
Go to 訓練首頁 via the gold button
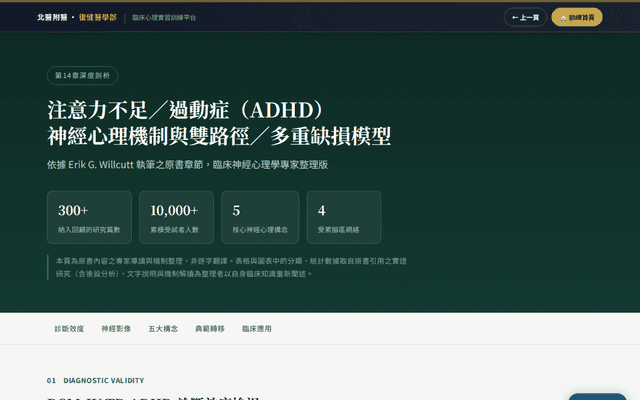[577, 17]
